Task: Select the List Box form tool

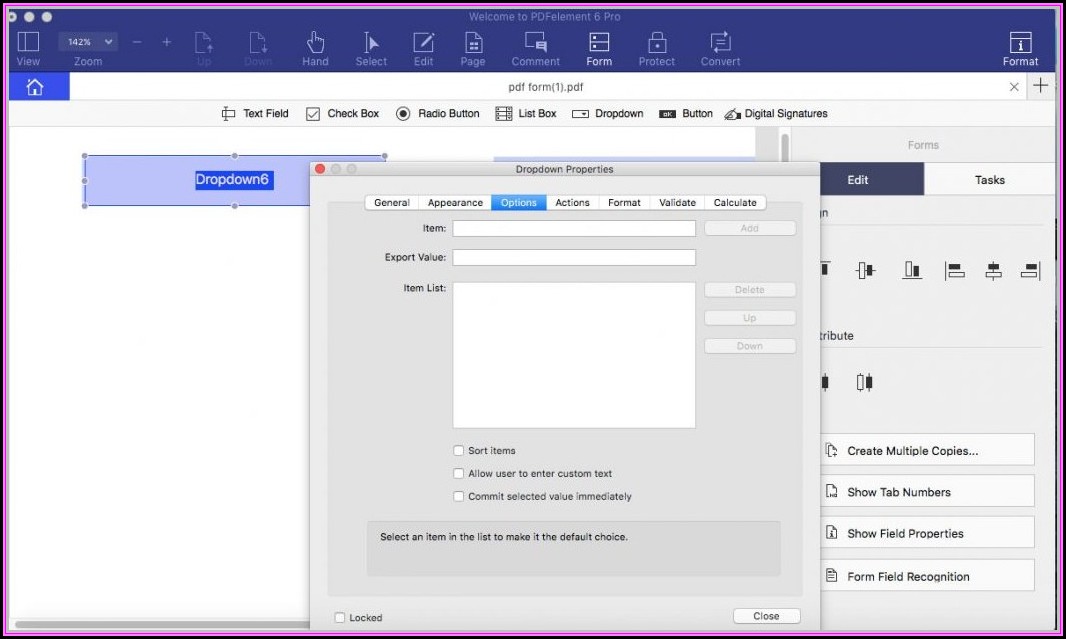Action: point(526,114)
